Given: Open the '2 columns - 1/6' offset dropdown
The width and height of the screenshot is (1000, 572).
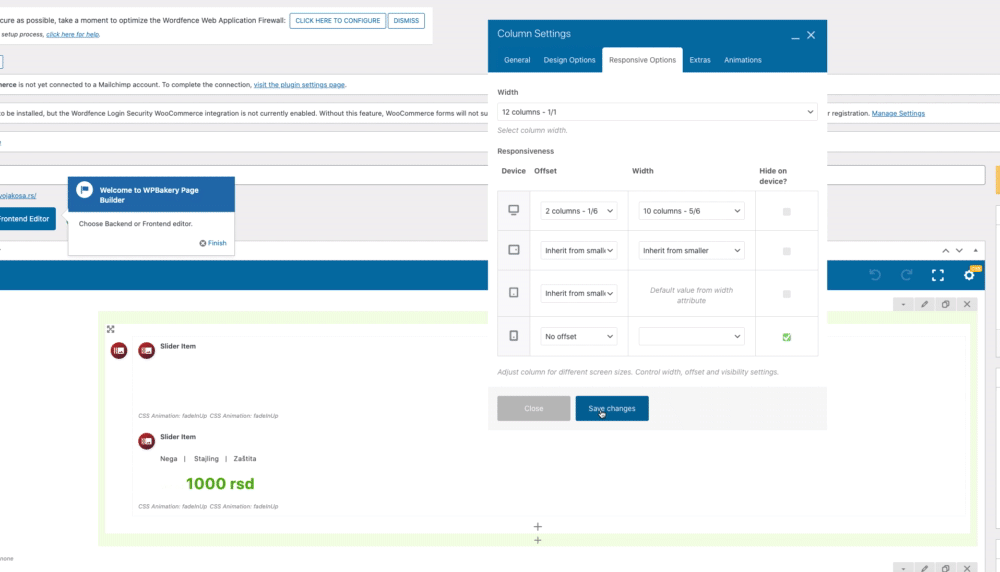Looking at the screenshot, I should (578, 211).
